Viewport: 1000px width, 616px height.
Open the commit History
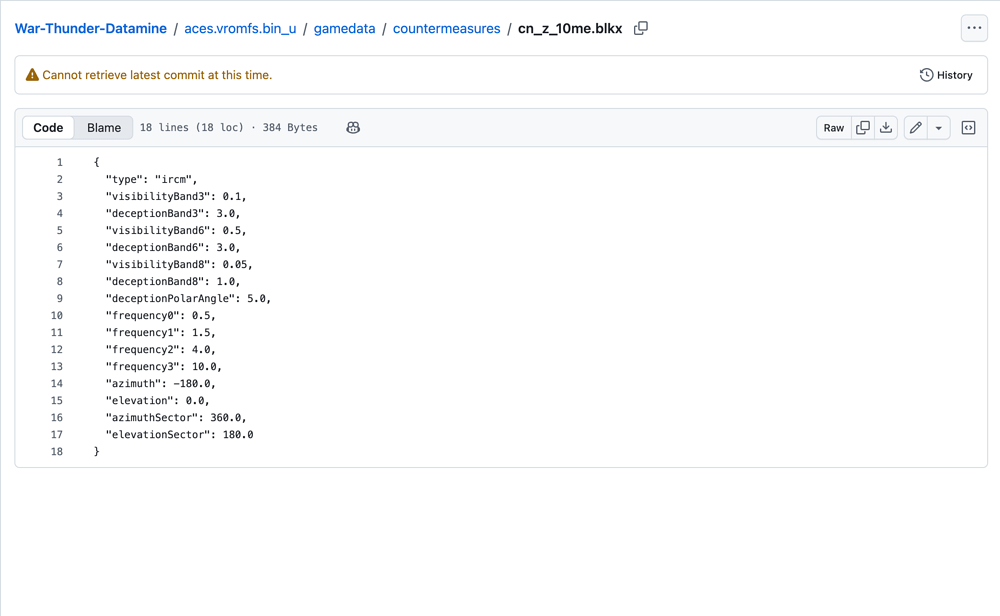coord(946,75)
